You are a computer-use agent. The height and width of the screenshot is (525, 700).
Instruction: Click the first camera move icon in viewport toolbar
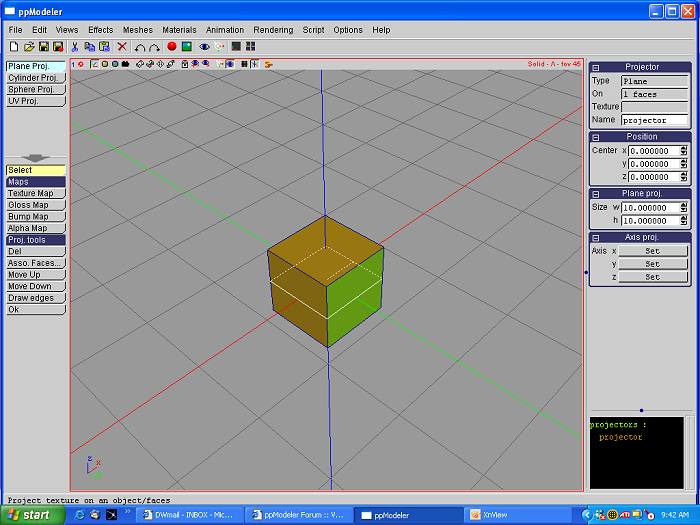[x=140, y=64]
